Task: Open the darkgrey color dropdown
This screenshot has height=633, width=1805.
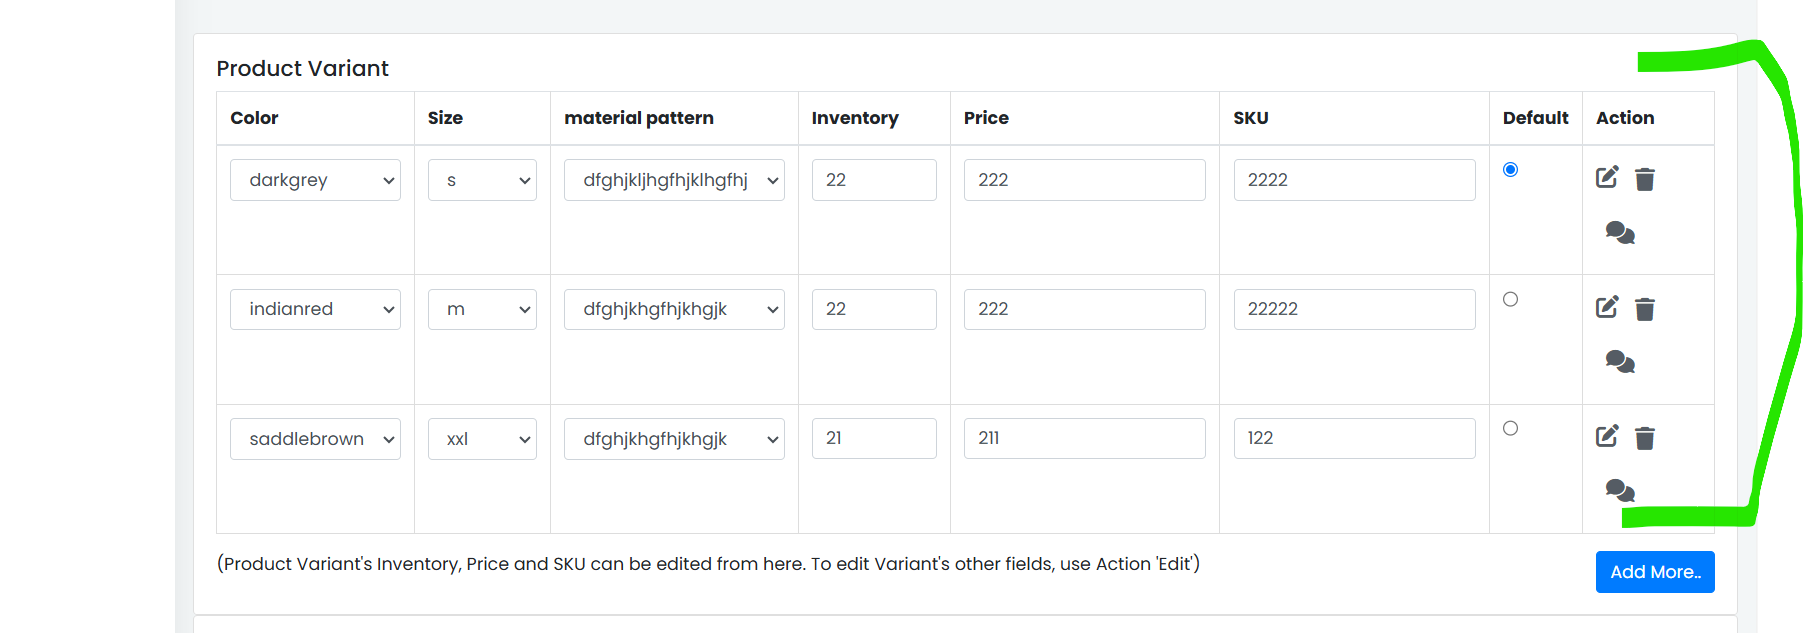Action: coord(315,180)
